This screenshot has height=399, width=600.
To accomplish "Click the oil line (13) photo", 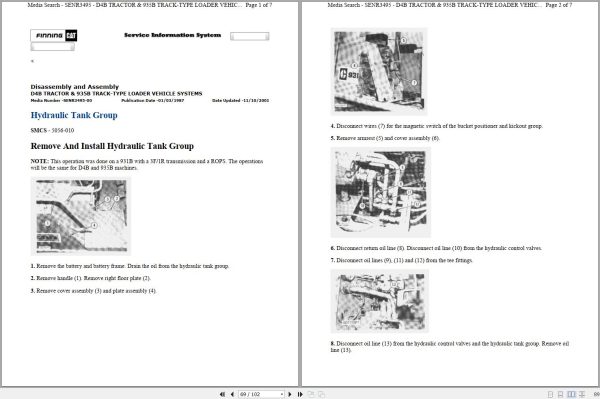I will (x=380, y=301).
